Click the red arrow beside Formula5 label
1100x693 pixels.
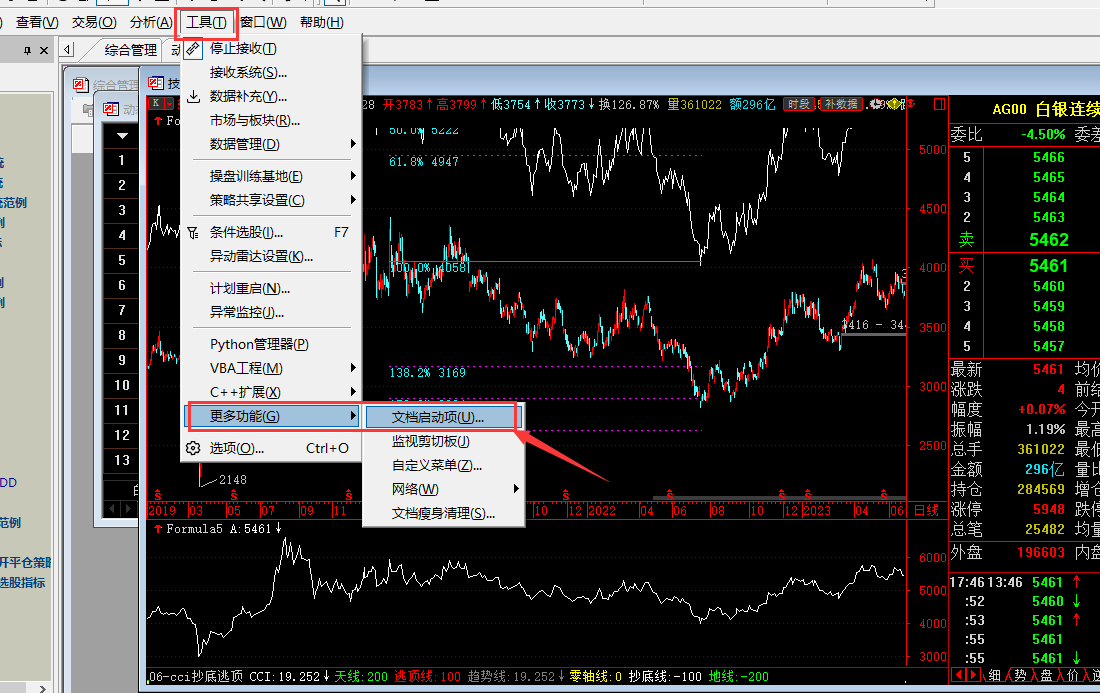click(158, 529)
